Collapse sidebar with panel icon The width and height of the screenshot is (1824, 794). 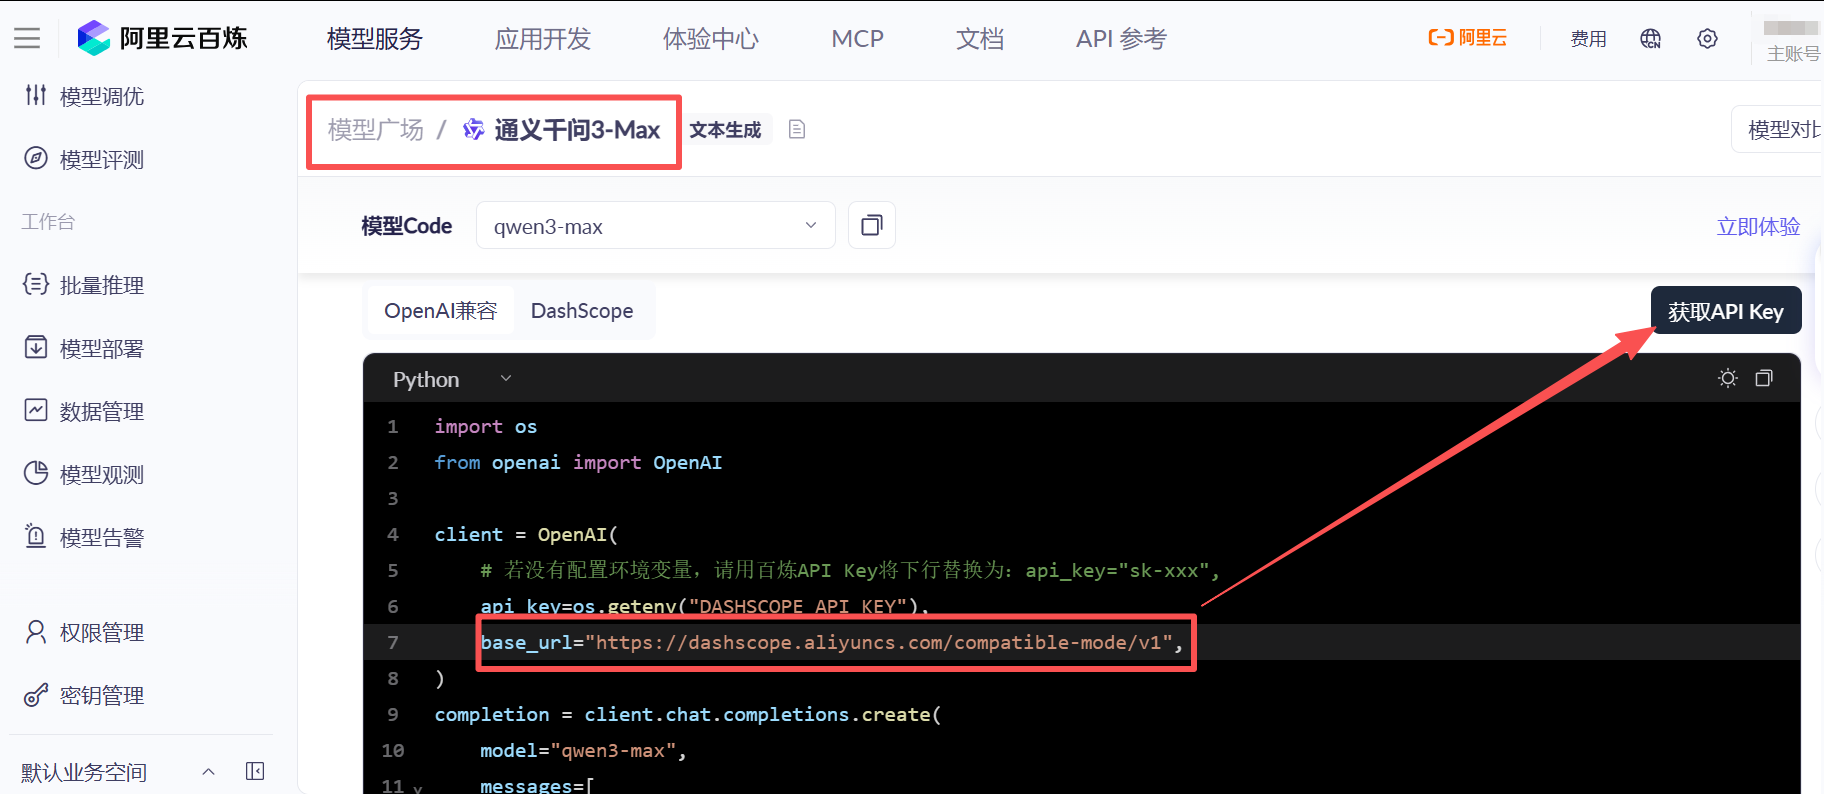255,771
